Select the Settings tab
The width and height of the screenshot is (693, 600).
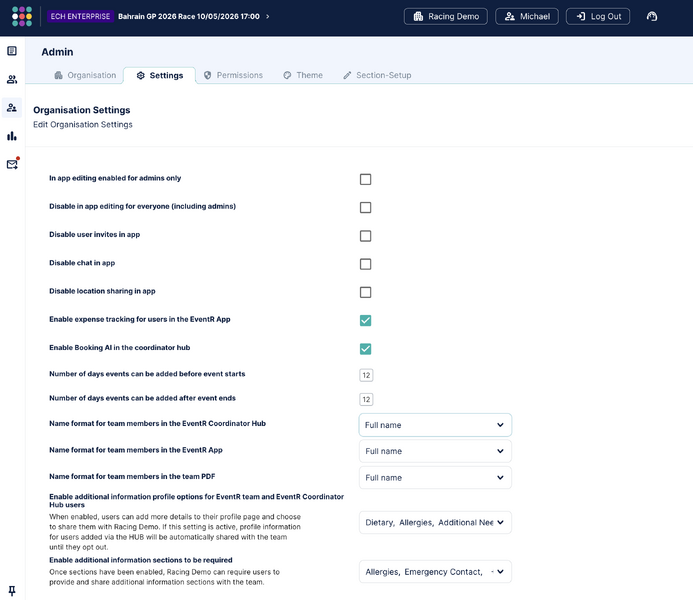(x=160, y=75)
